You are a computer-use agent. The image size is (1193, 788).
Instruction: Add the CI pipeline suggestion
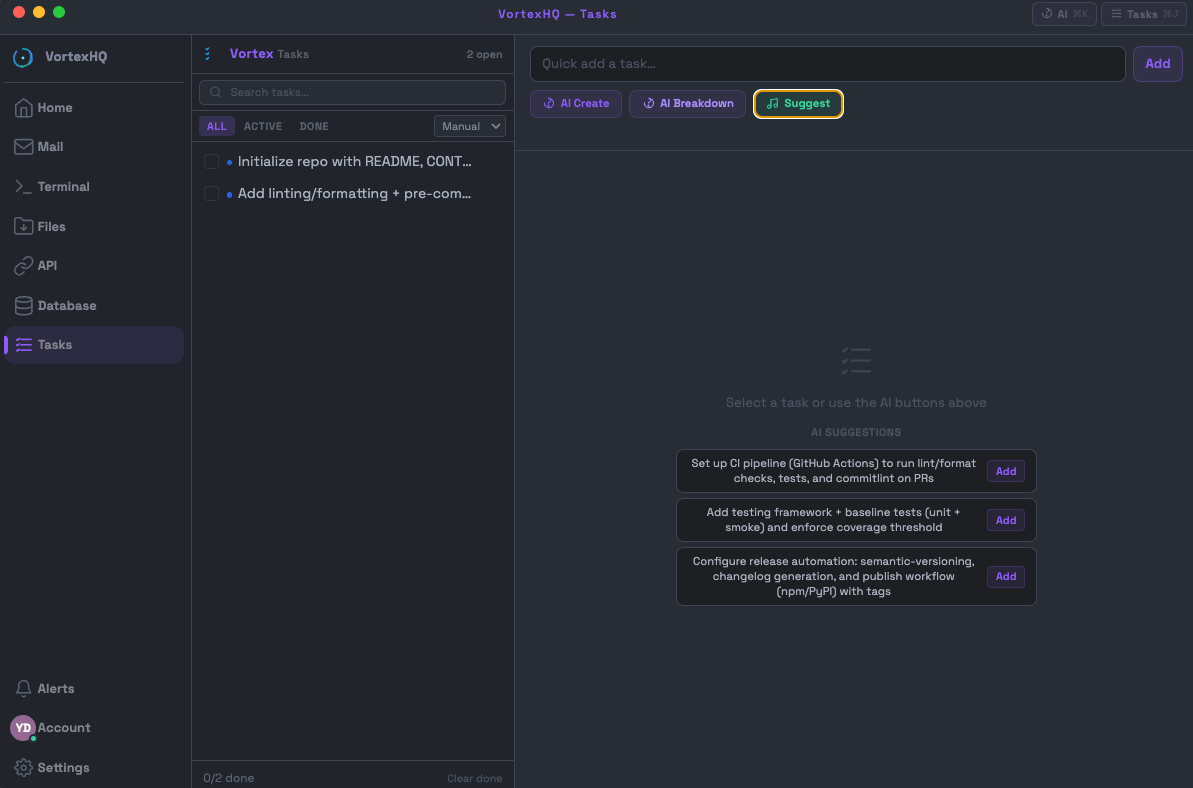[1005, 471]
